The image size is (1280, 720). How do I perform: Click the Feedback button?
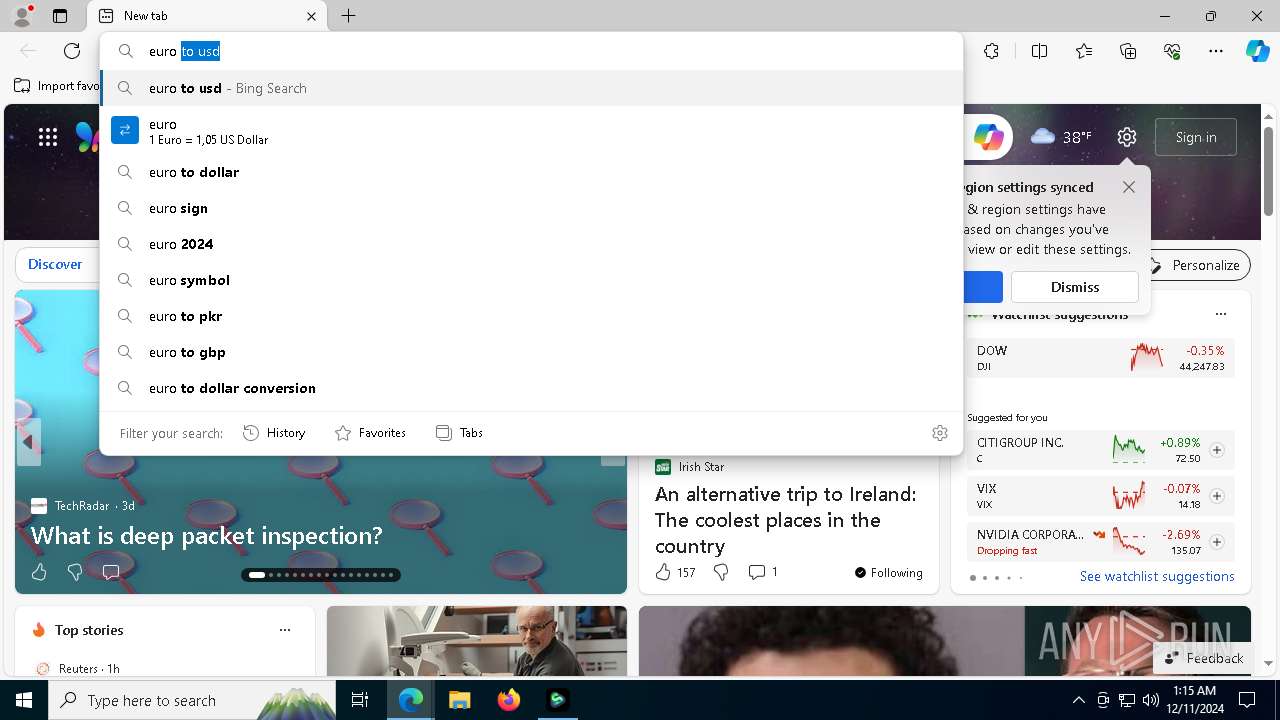click(x=1204, y=658)
